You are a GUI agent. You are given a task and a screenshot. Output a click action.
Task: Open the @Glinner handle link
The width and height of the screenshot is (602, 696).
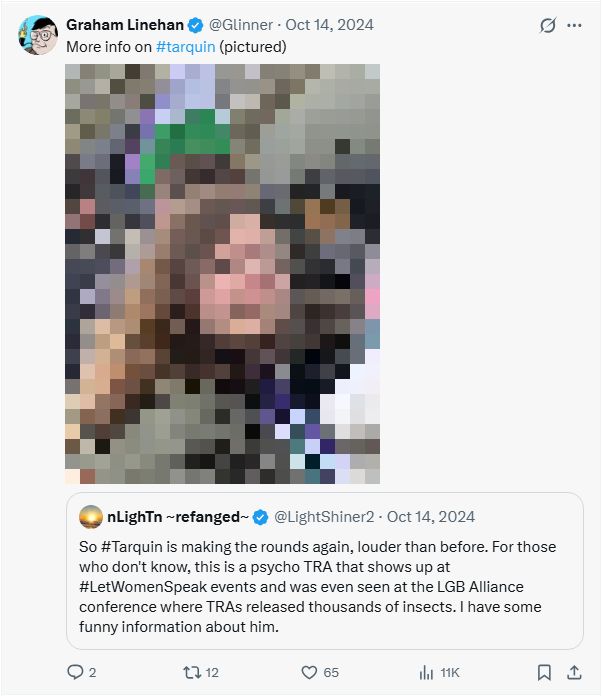coord(241,25)
